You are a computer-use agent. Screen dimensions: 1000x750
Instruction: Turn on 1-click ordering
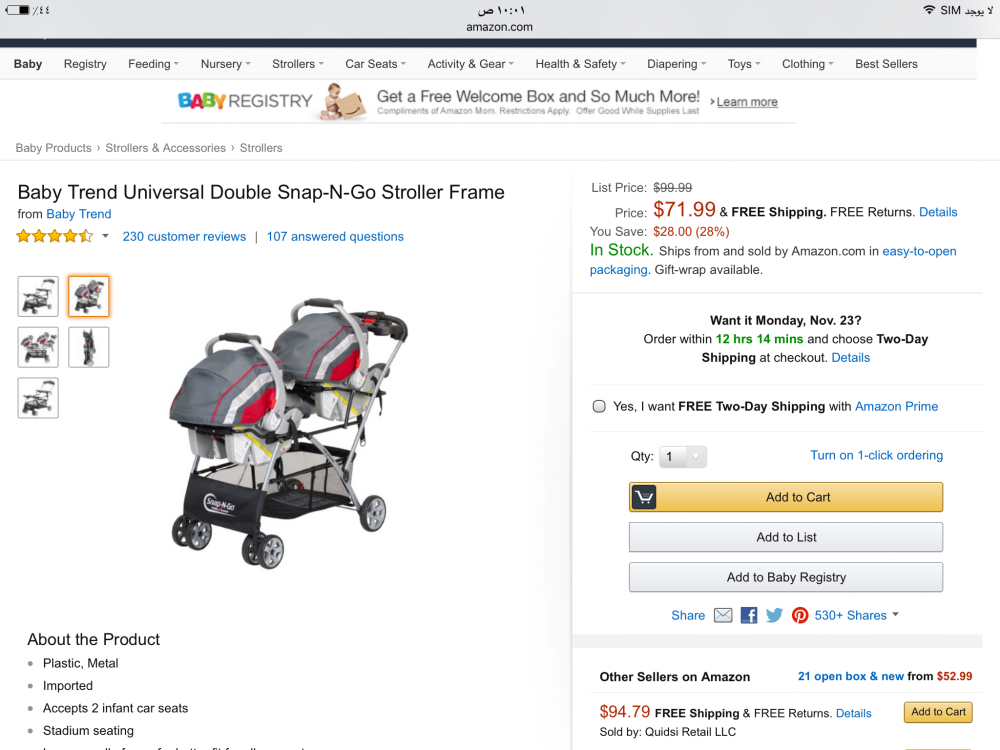pyautogui.click(x=876, y=455)
